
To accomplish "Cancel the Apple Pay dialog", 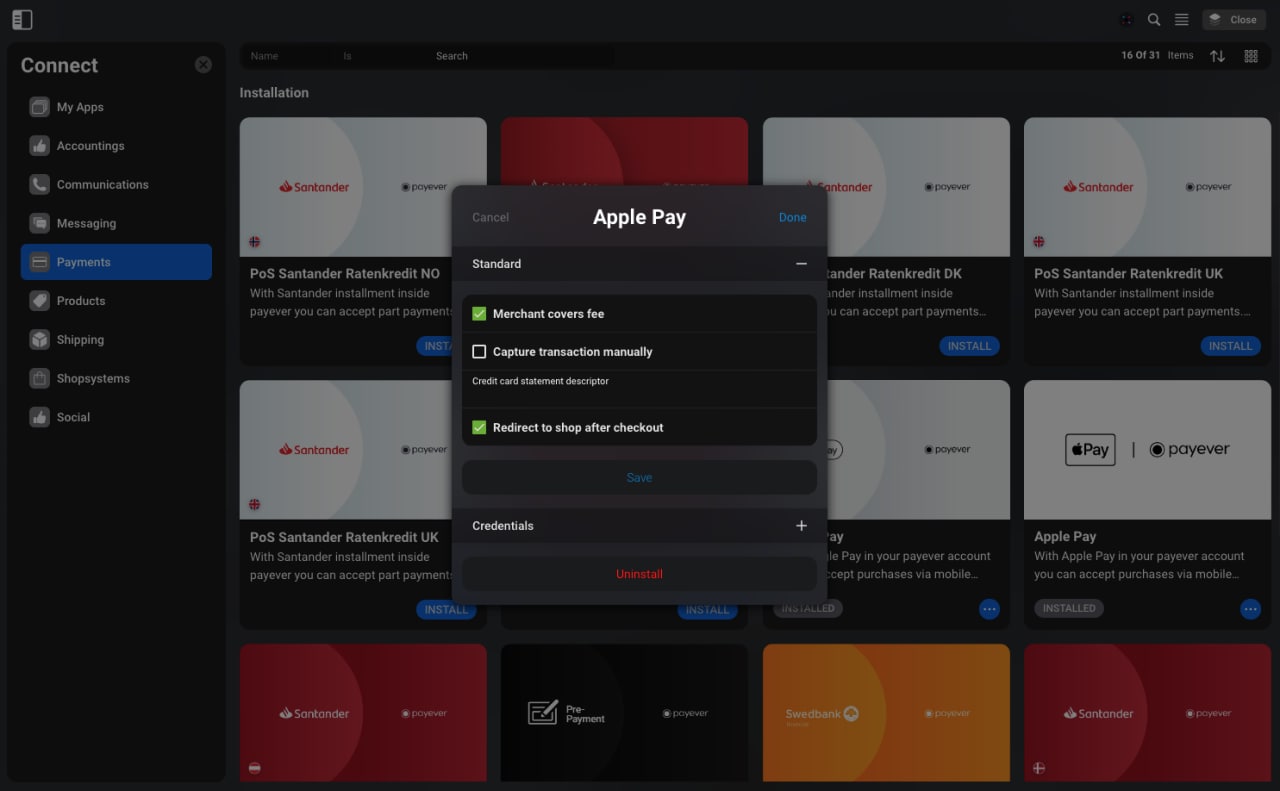I will [490, 218].
